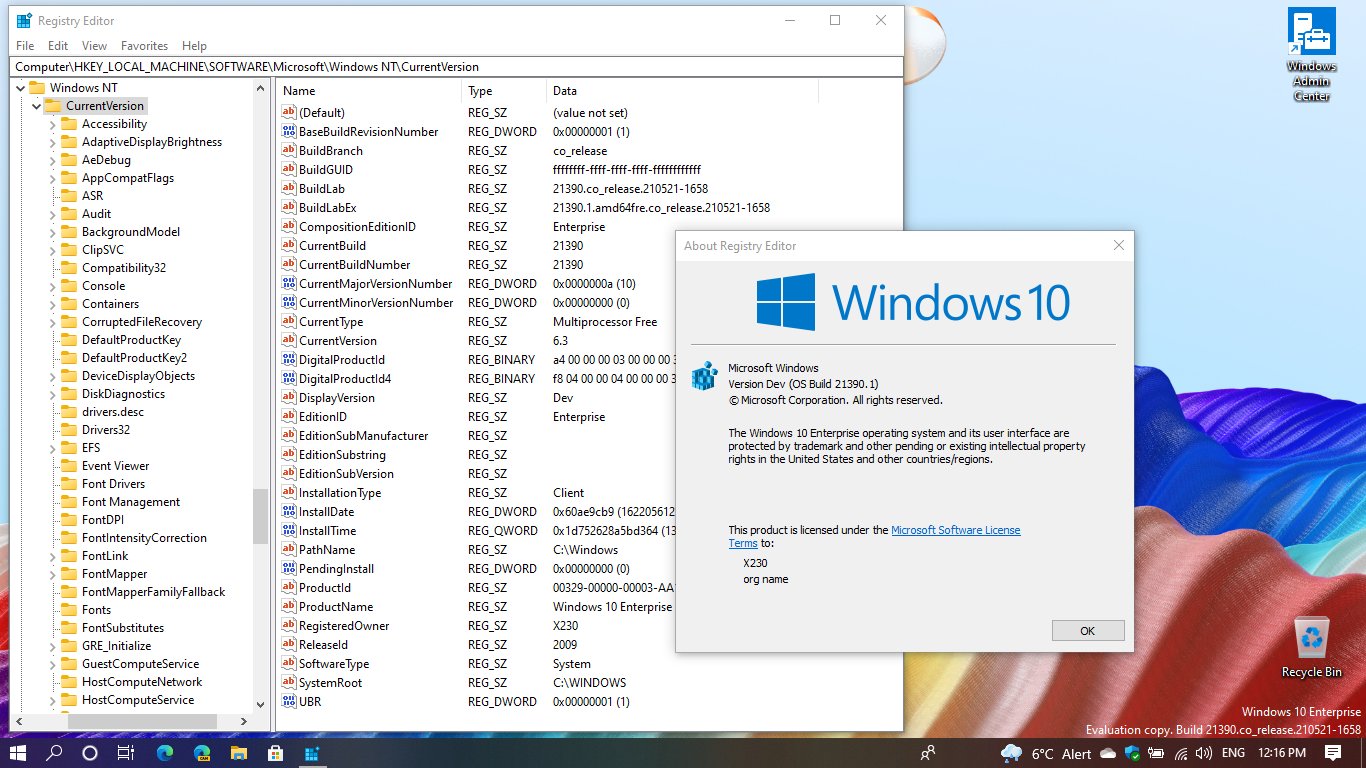Open the File menu
Screen dimensions: 1366x768
tap(25, 46)
